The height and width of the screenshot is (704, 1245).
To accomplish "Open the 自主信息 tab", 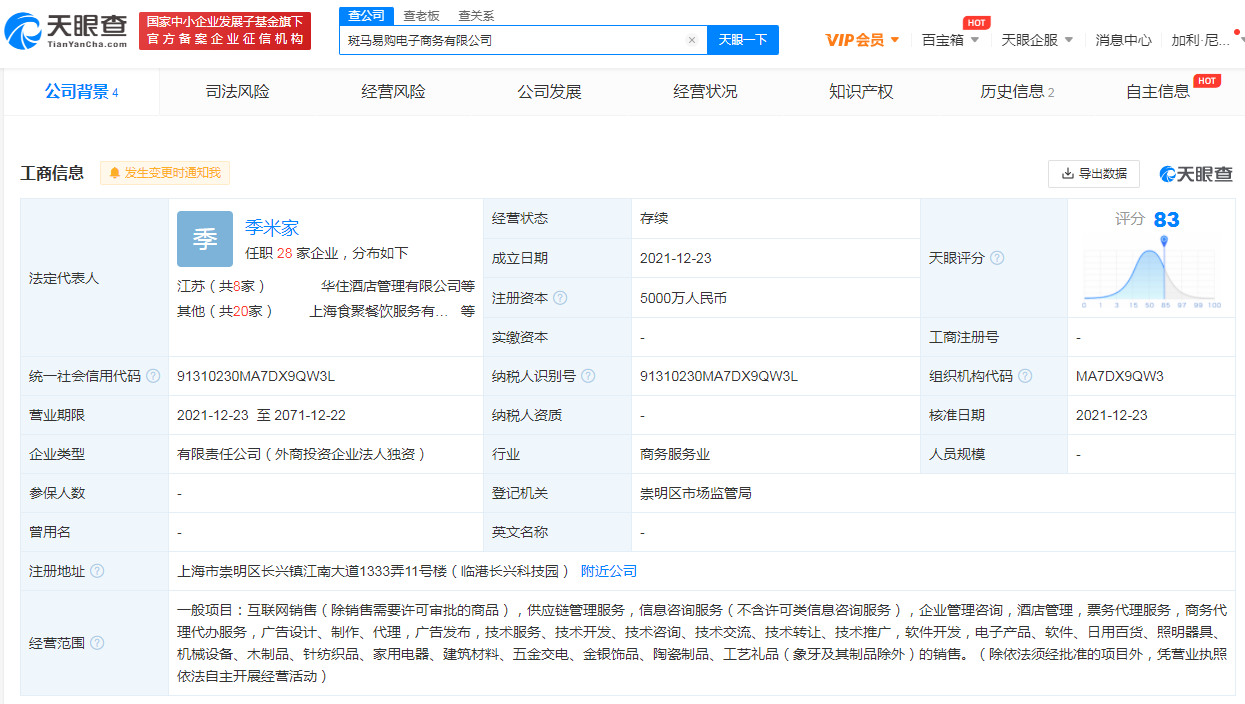I will click(1158, 92).
